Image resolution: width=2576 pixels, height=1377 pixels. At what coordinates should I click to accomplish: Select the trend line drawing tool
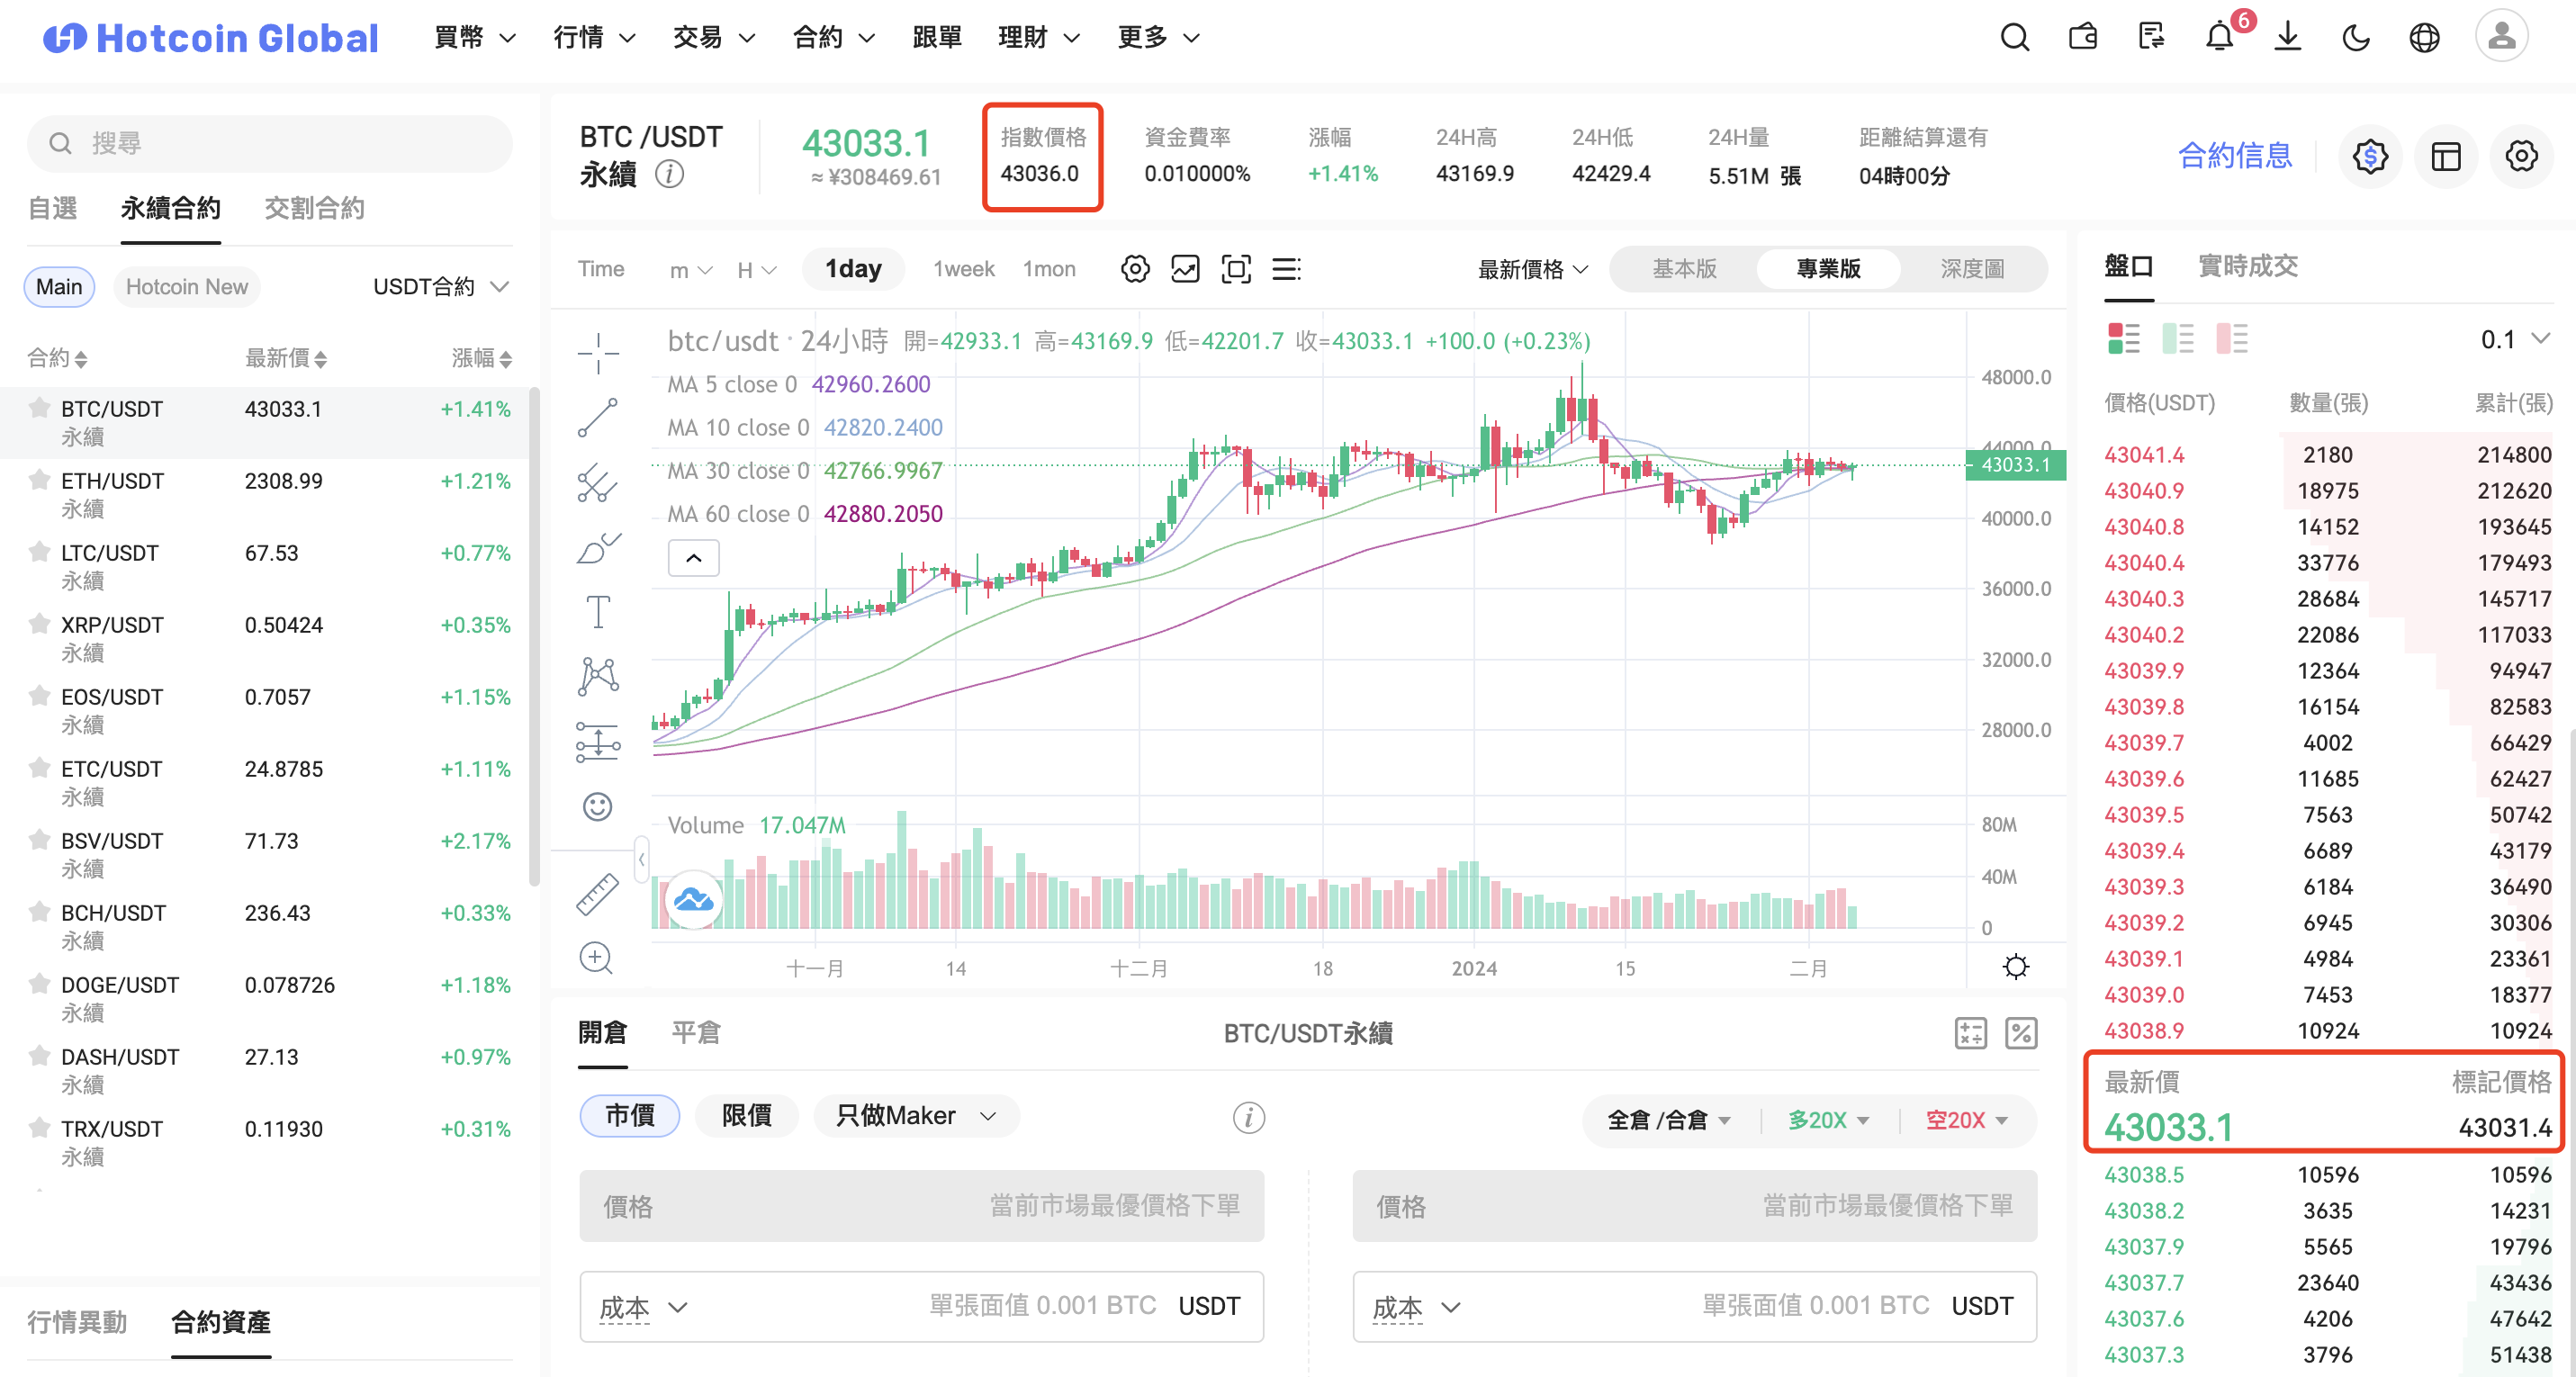(x=598, y=418)
